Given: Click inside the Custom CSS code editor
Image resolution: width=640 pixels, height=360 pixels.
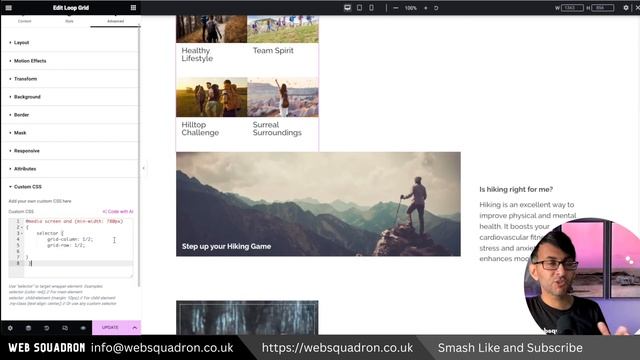Looking at the screenshot, I should click(71, 248).
